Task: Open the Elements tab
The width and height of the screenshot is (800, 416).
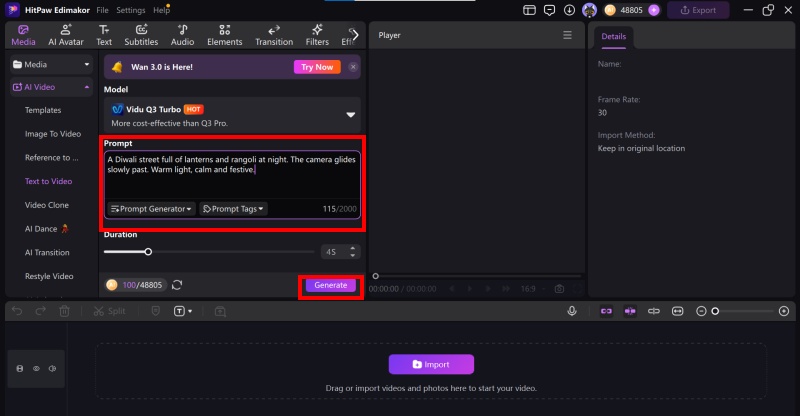Action: (x=224, y=35)
